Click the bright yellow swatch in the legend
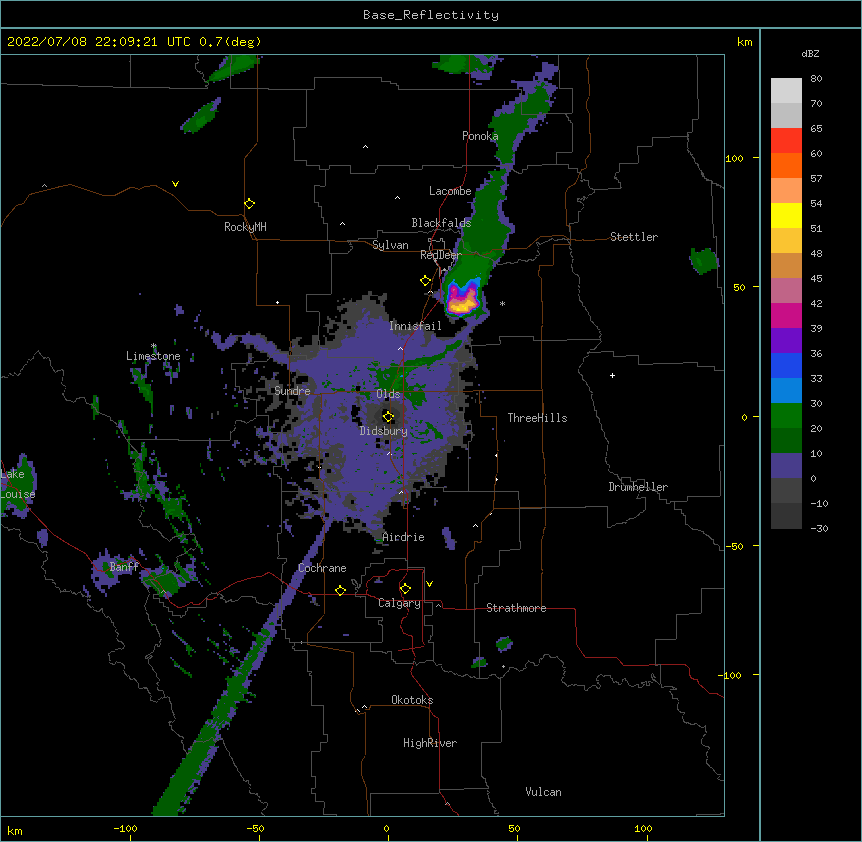 [786, 215]
